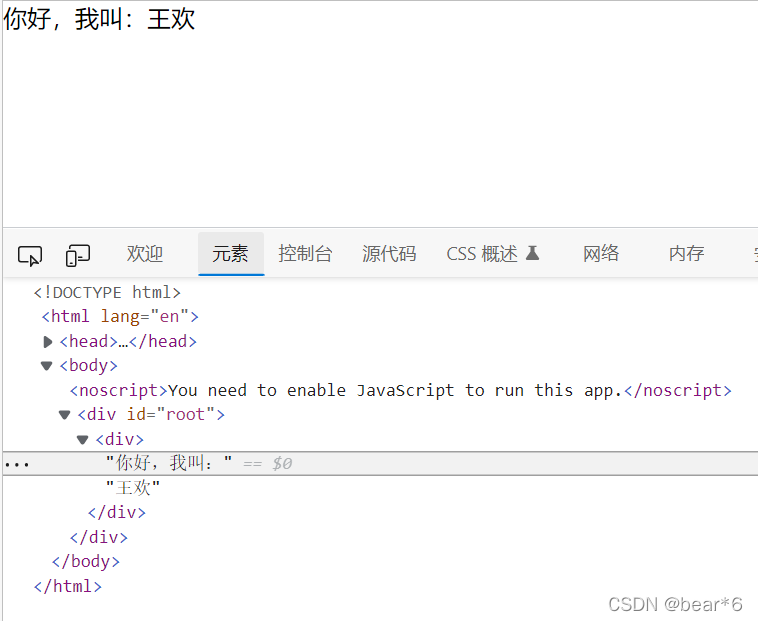This screenshot has height=621, width=758.
Task: Select the <!DOCTYPE html> line
Action: click(x=107, y=292)
